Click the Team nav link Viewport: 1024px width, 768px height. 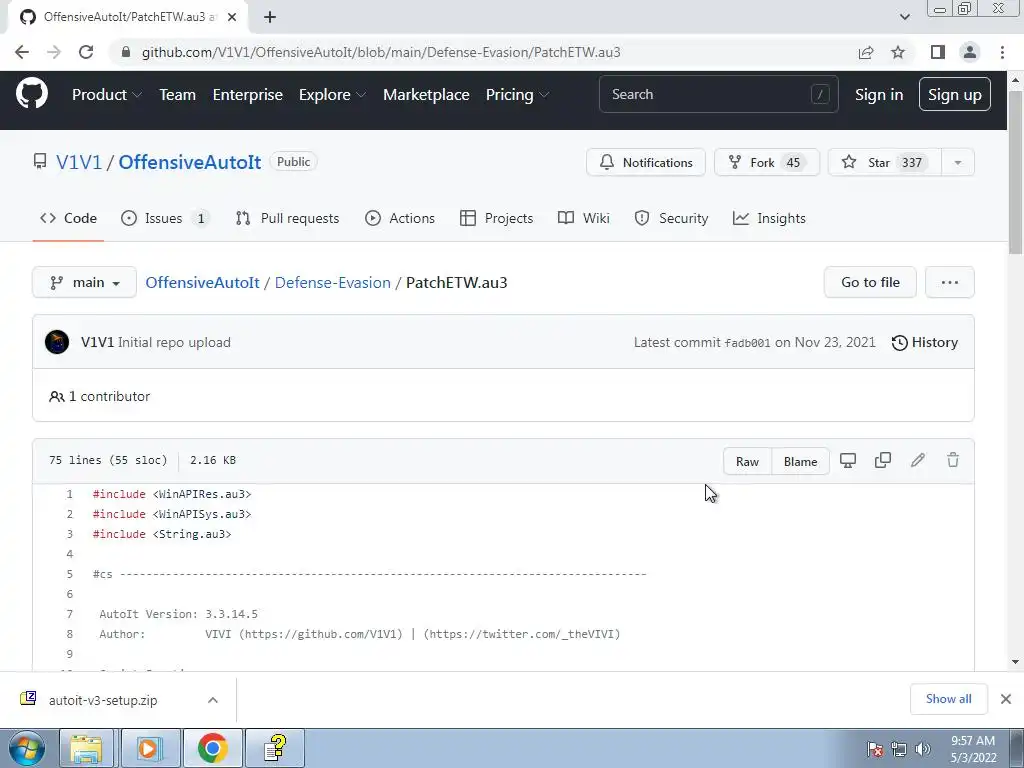pyautogui.click(x=178, y=95)
